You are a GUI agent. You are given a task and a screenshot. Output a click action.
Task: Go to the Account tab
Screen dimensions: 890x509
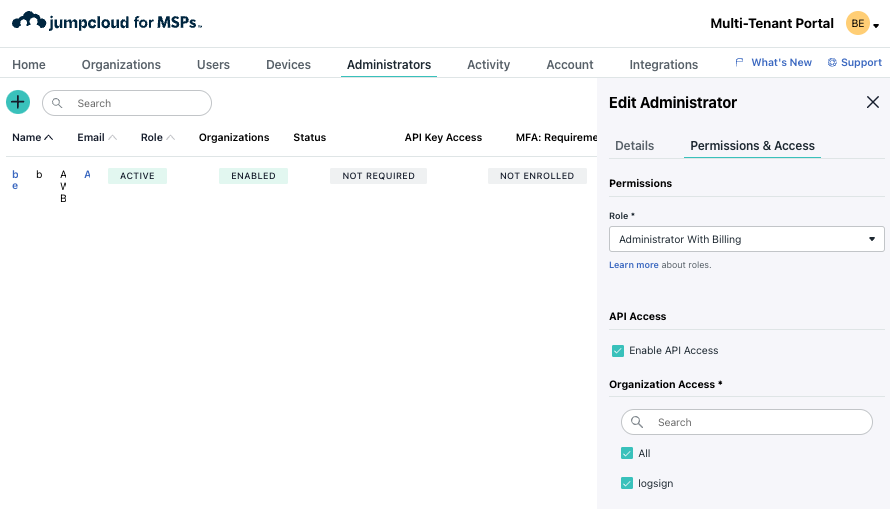click(569, 65)
